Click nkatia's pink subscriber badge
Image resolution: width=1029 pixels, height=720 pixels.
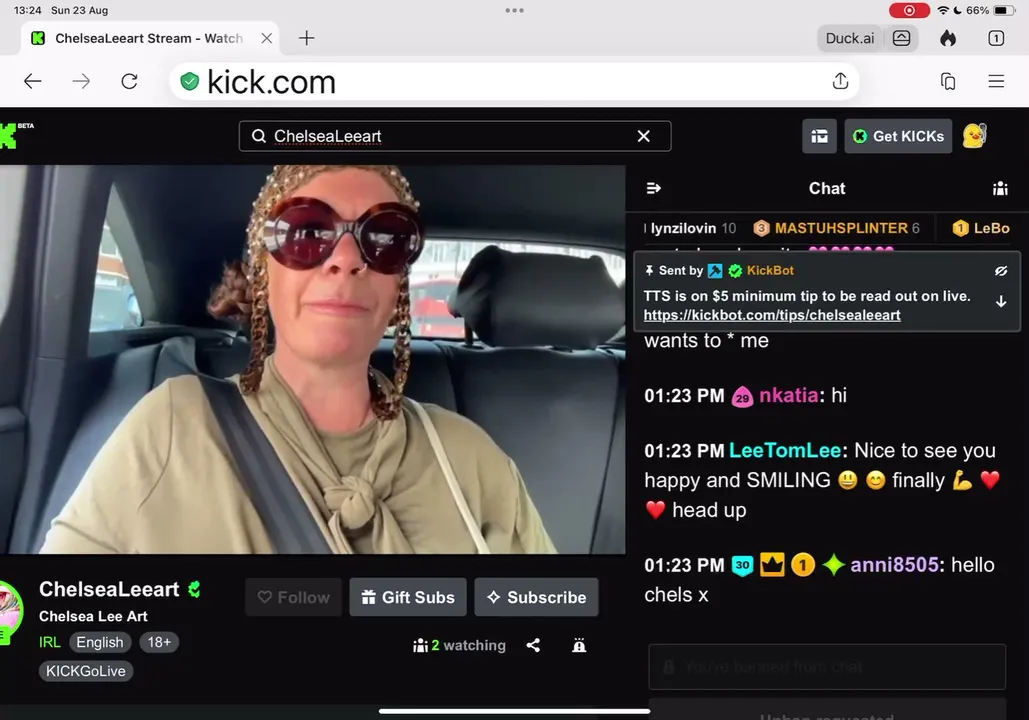742,396
